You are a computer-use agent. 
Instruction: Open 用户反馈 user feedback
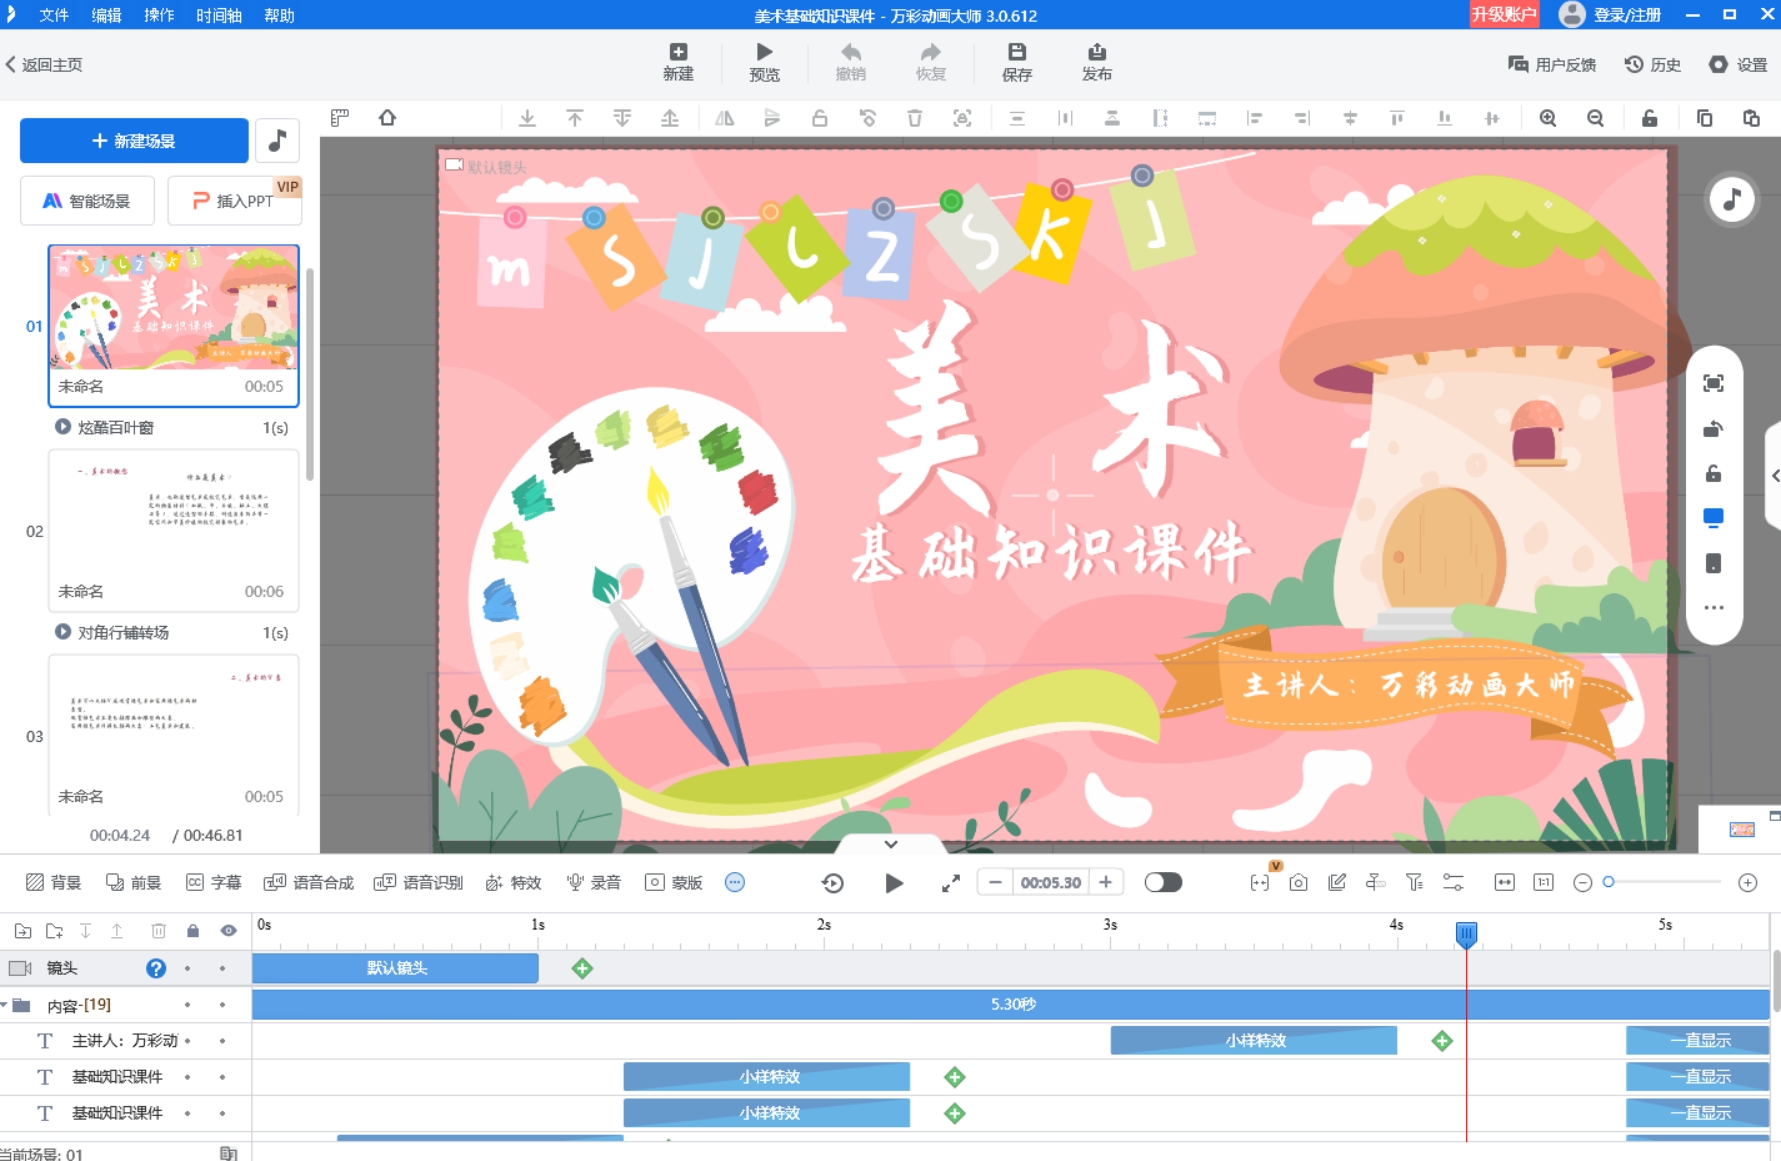pyautogui.click(x=1552, y=65)
